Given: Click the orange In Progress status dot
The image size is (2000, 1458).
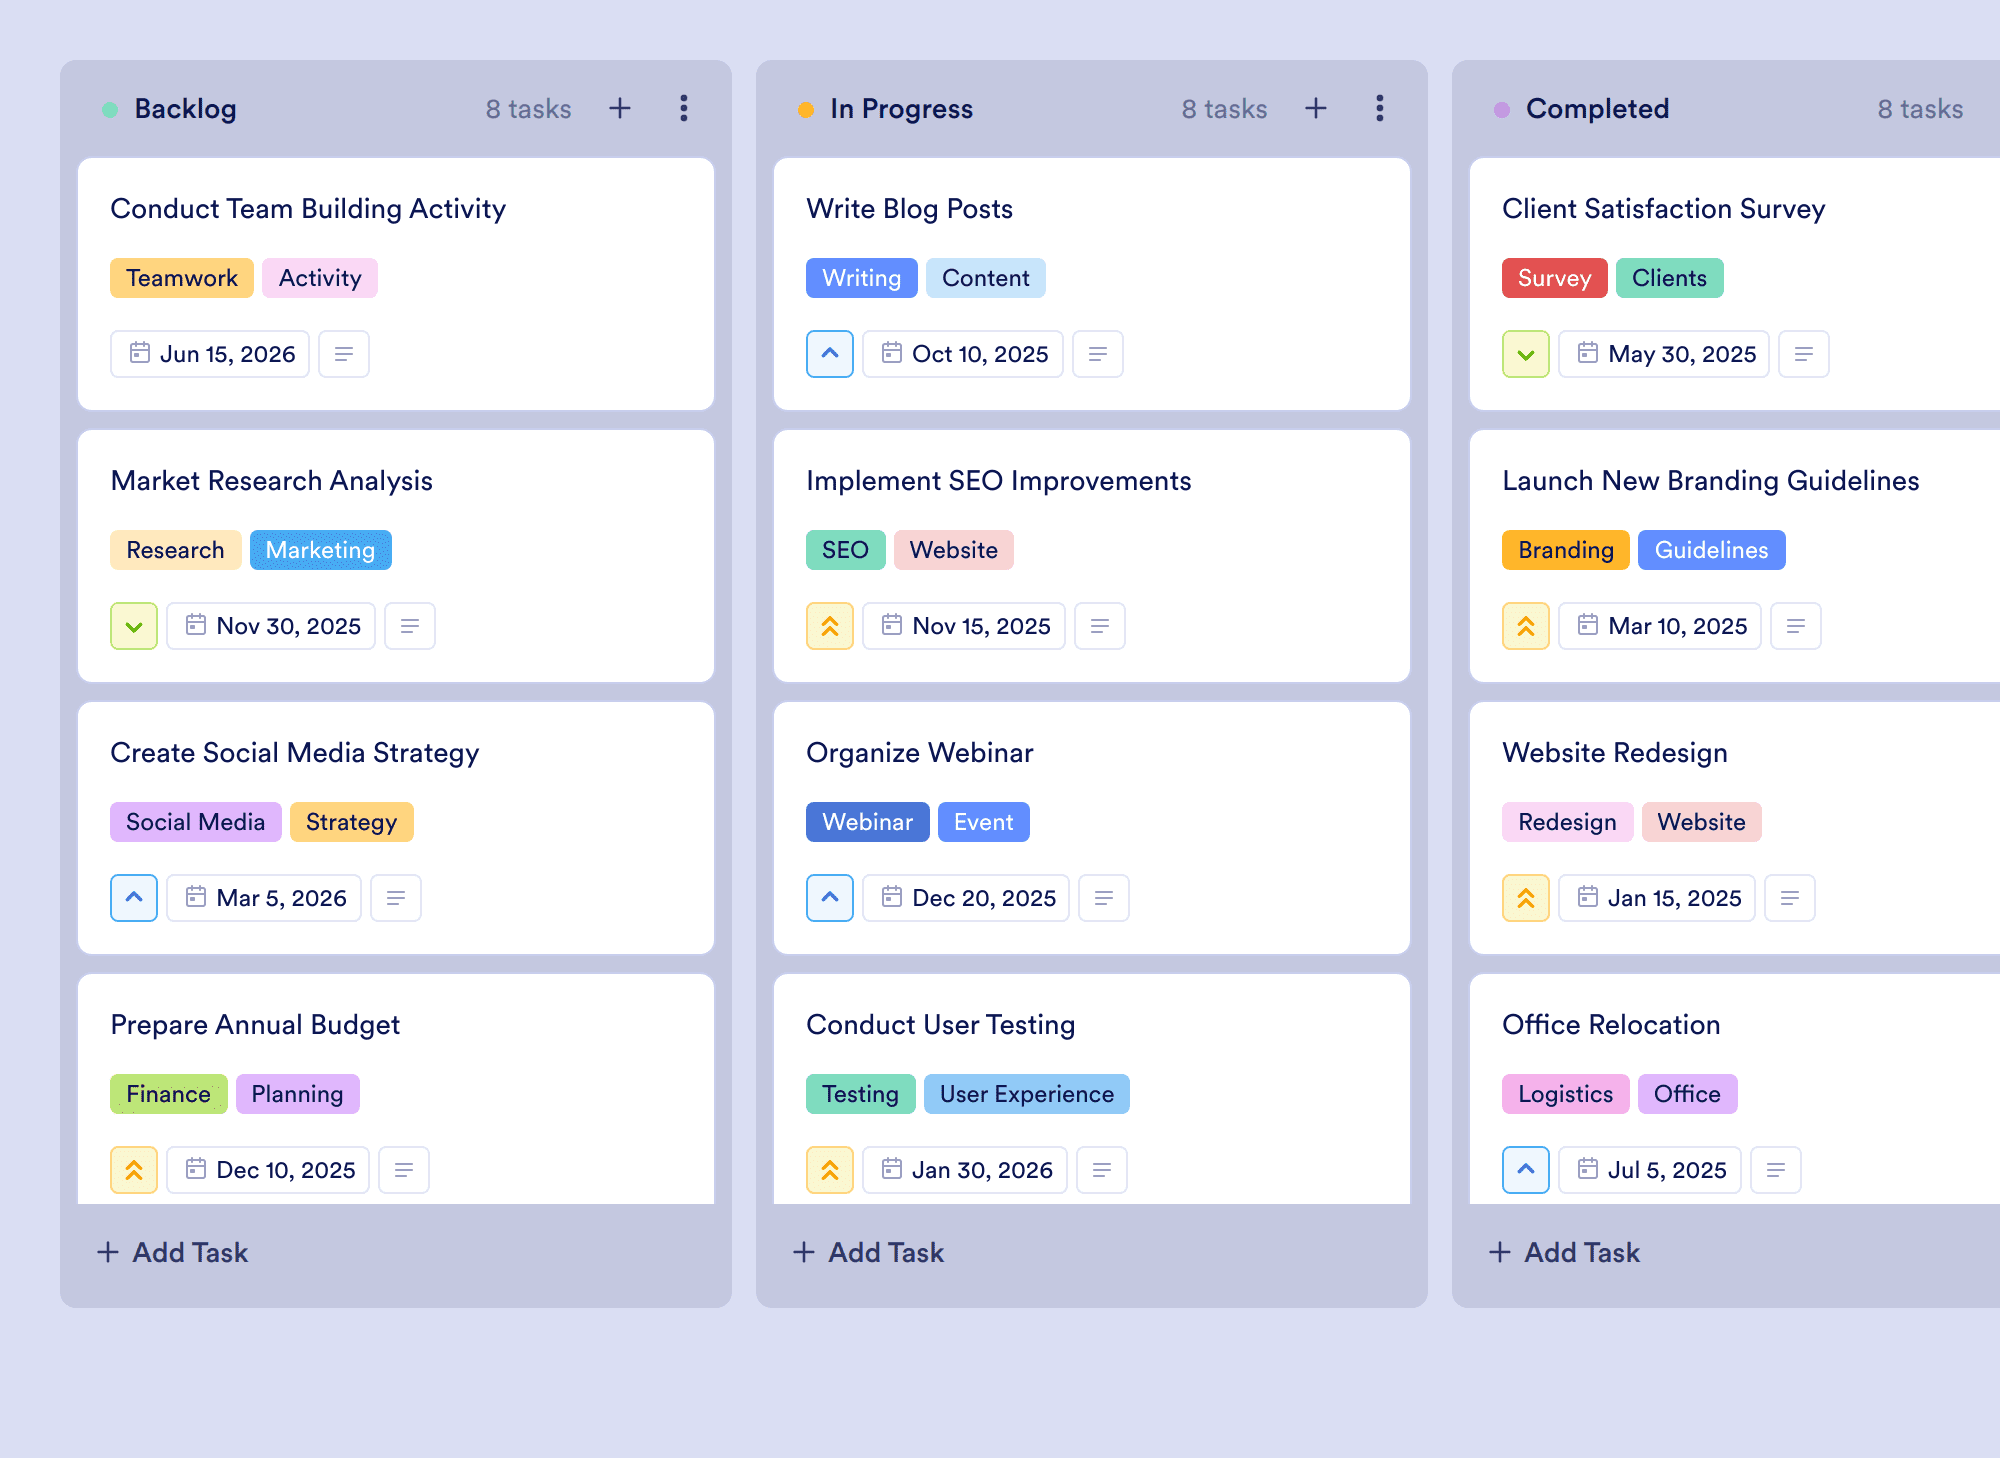Looking at the screenshot, I should (x=806, y=110).
